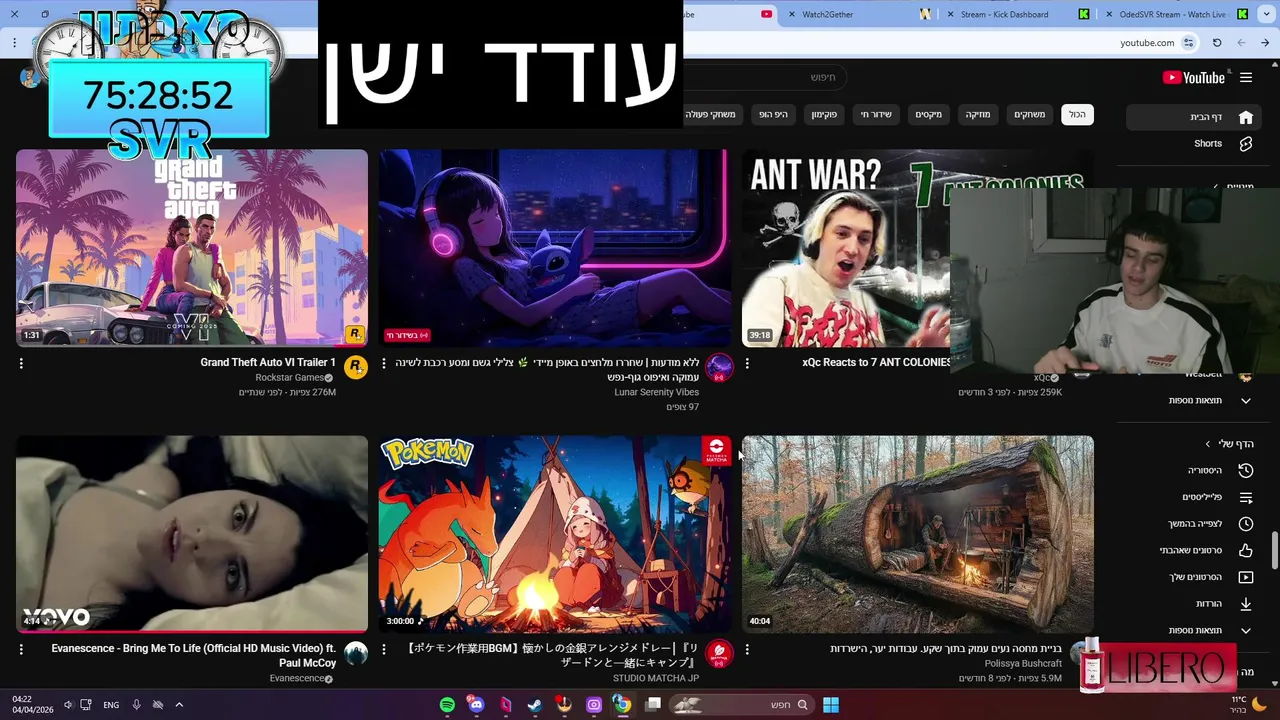Open the YouTube hamburger guide menu
1280x720 pixels.
[x=1246, y=78]
